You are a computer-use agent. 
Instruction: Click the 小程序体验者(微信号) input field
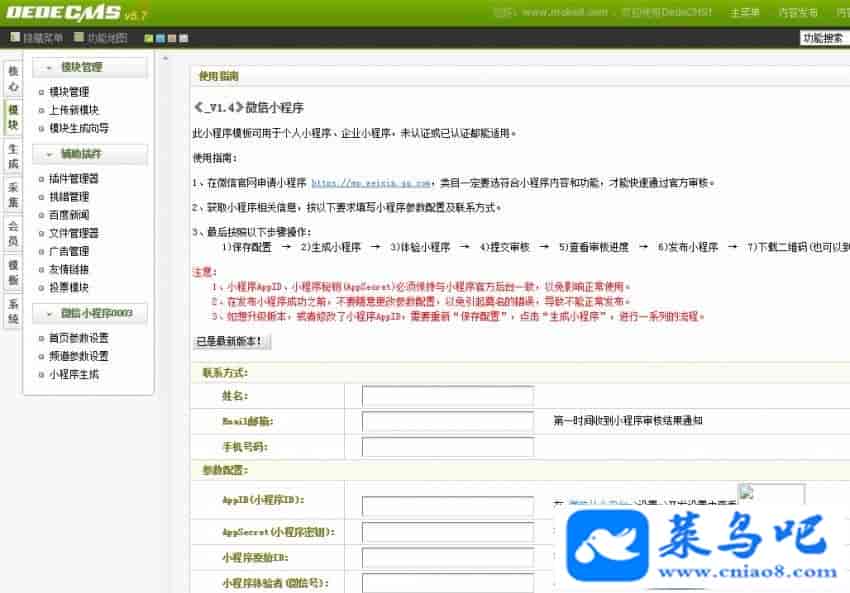pos(448,583)
